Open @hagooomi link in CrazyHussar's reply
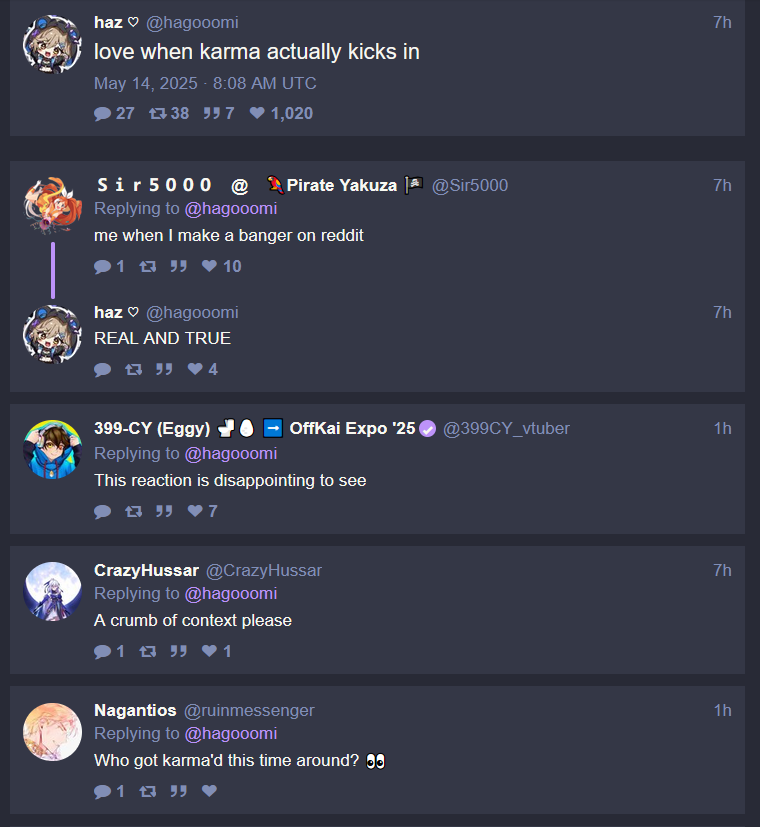Screen dimensions: 760x827 pos(231,593)
